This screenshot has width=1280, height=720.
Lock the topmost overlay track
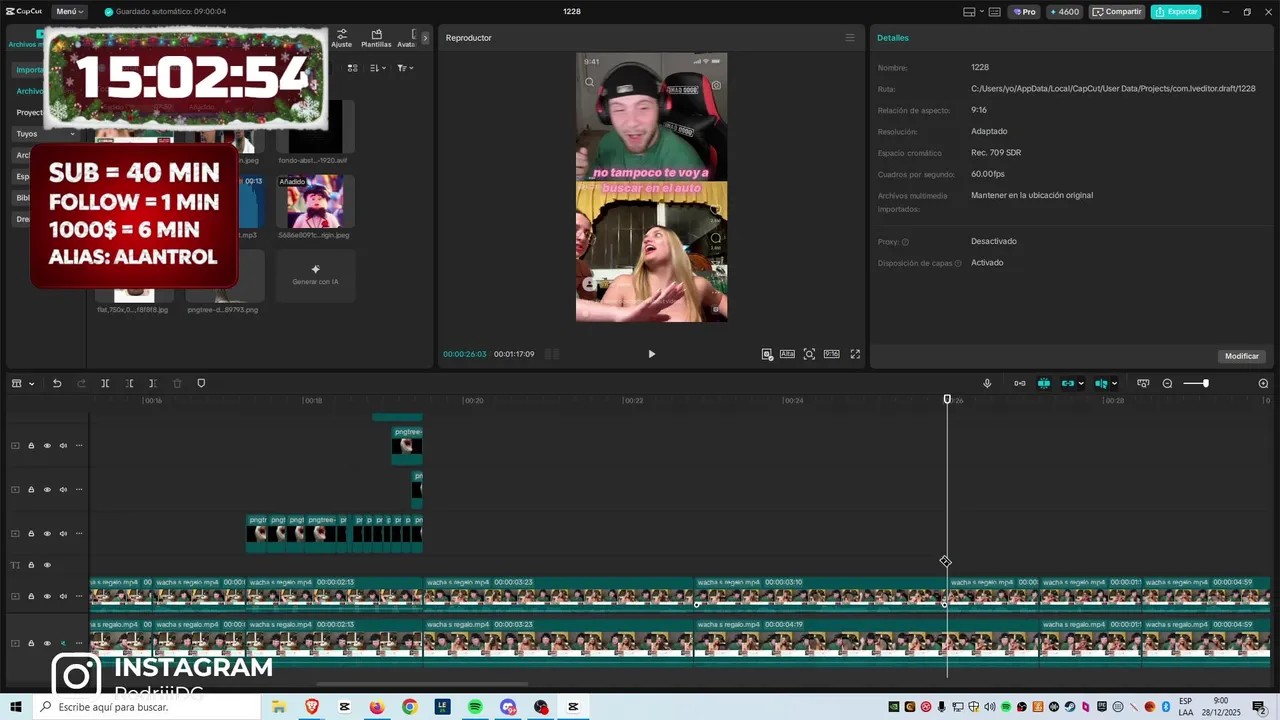31,446
